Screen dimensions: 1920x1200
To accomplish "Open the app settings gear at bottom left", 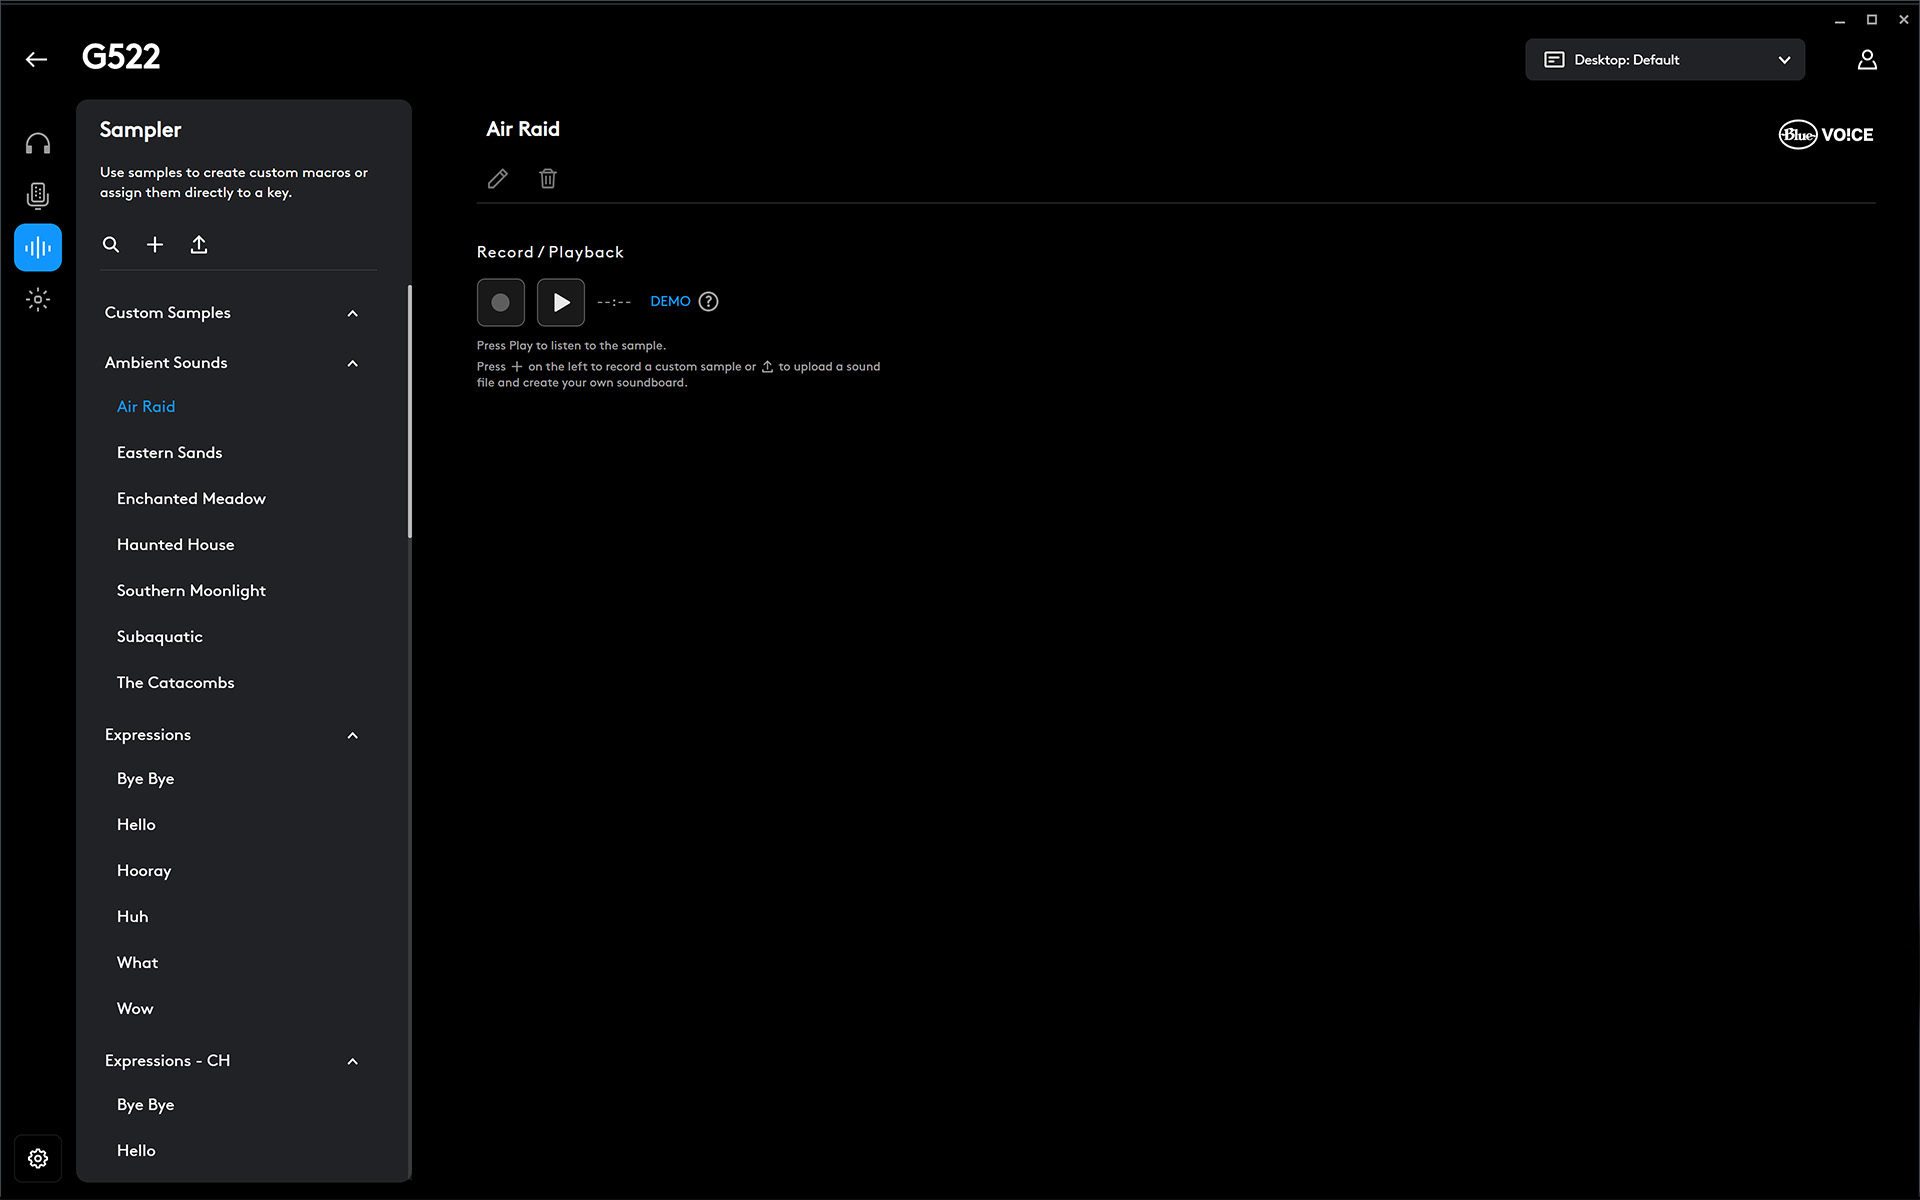I will coord(38,1158).
